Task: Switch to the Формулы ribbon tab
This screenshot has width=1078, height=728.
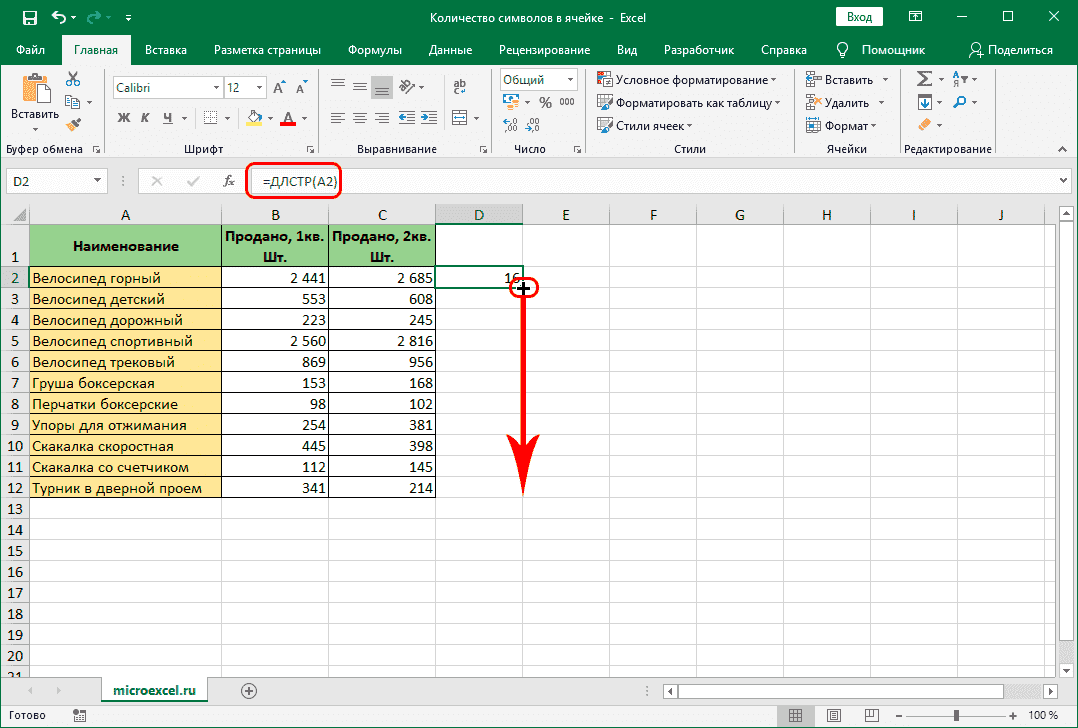Action: click(x=375, y=50)
